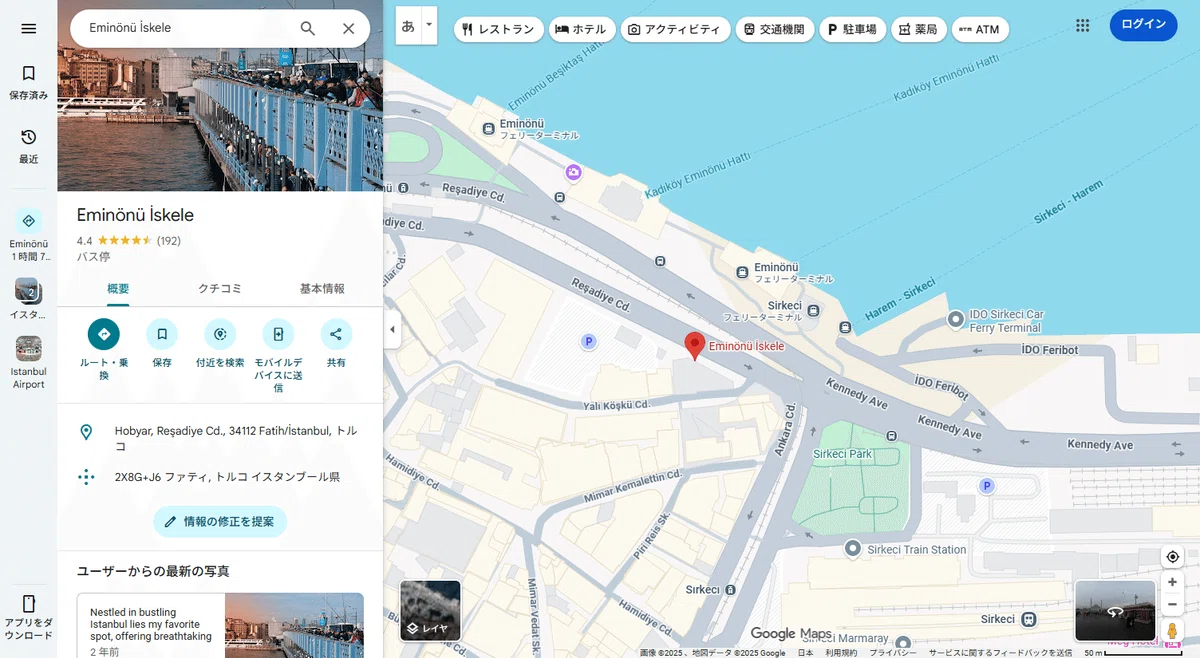
Task: Copy the plus code 2X8G+J6
Action: [220, 477]
